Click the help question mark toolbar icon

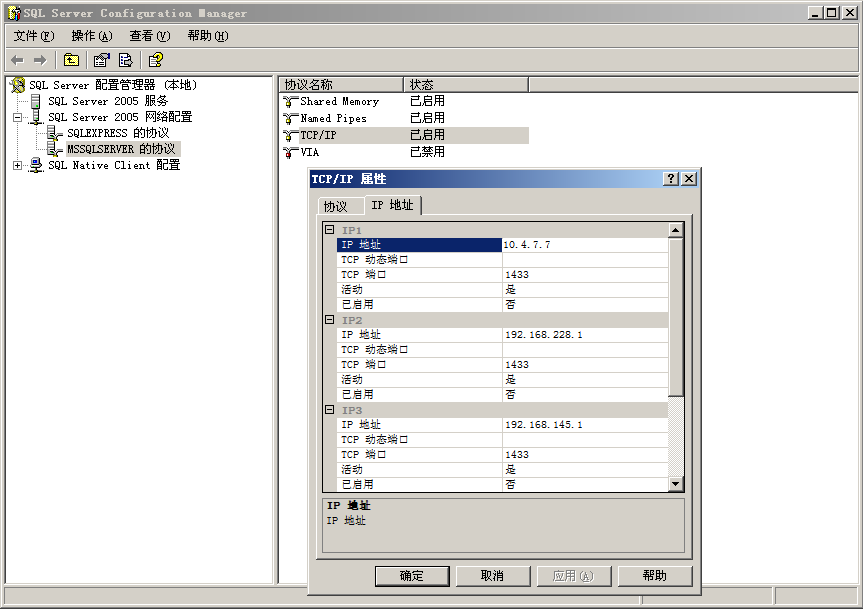pos(154,59)
